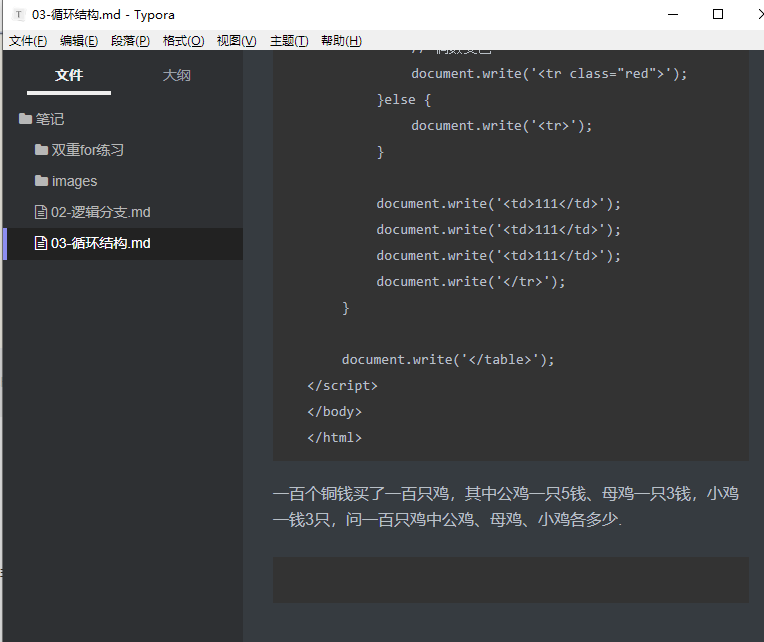Image resolution: width=764 pixels, height=642 pixels.
Task: Expand the images folder entry
Action: coord(75,181)
